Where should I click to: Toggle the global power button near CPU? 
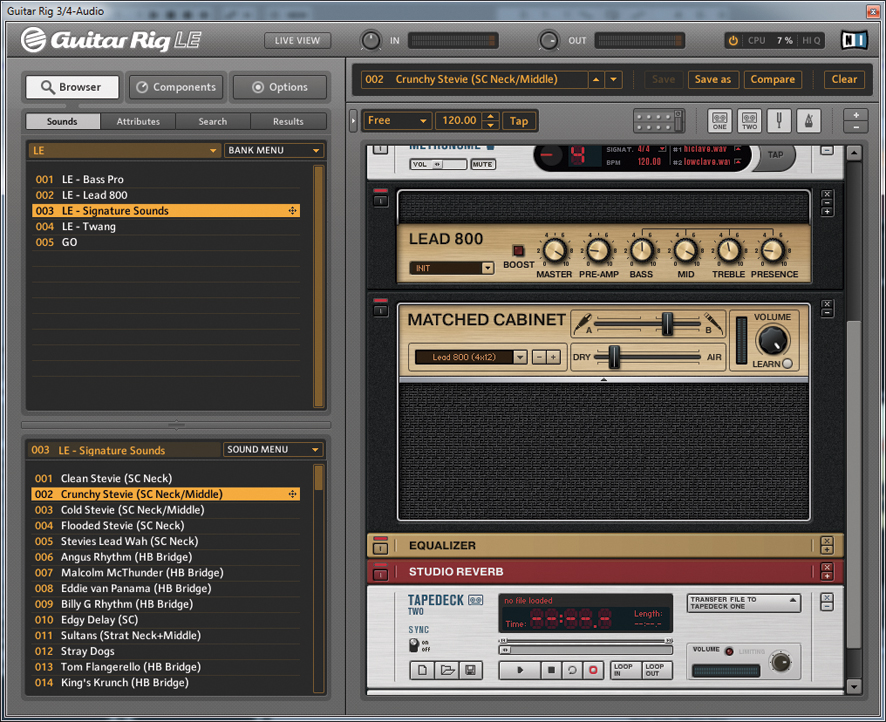coord(733,41)
